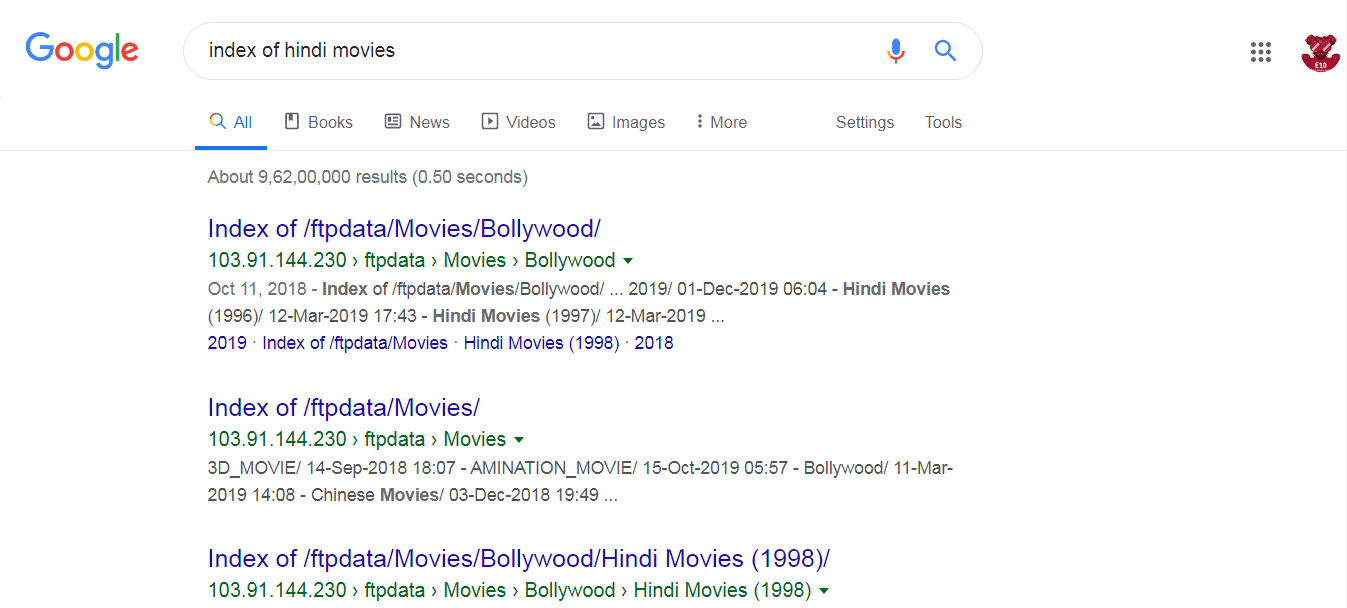Image resolution: width=1347 pixels, height=608 pixels.
Task: Open the search Tools options
Action: coord(943,122)
